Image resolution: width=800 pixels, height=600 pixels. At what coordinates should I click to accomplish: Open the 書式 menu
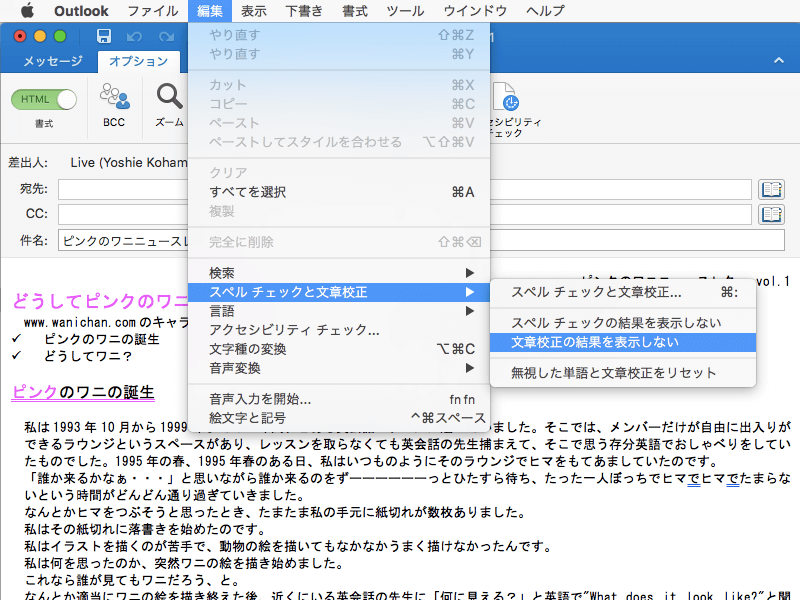[355, 11]
